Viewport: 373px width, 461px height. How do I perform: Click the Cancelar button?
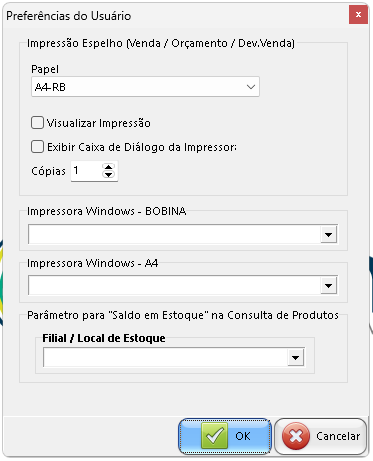(320, 436)
